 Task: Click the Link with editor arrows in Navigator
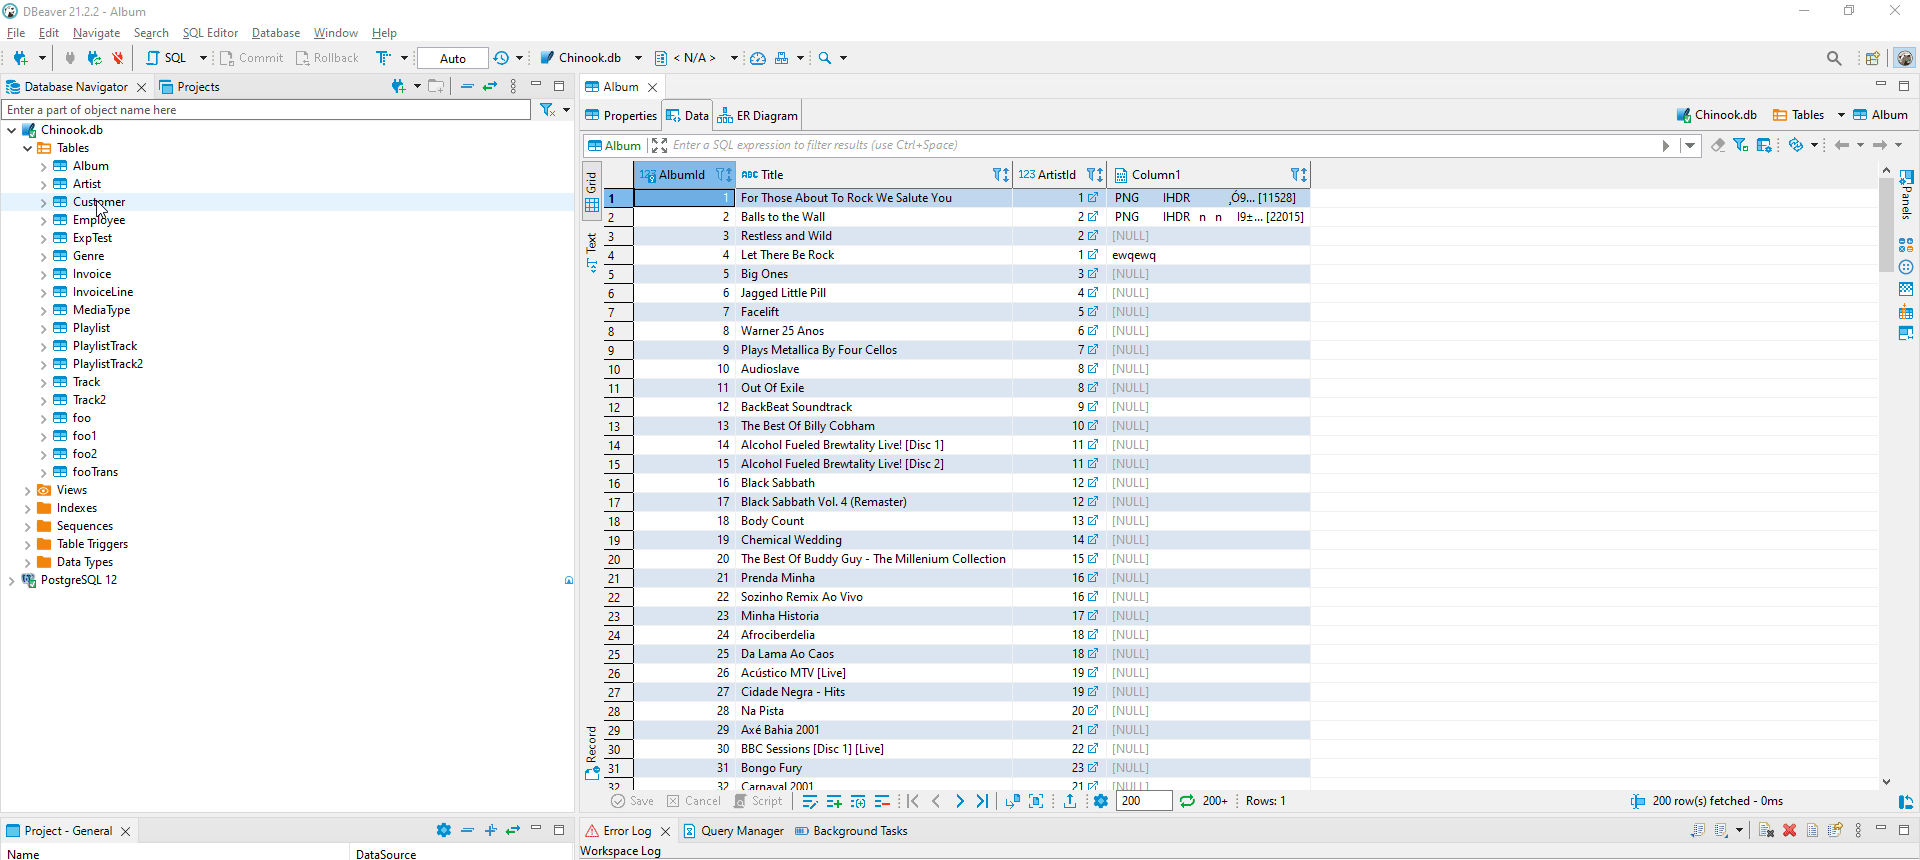click(490, 87)
